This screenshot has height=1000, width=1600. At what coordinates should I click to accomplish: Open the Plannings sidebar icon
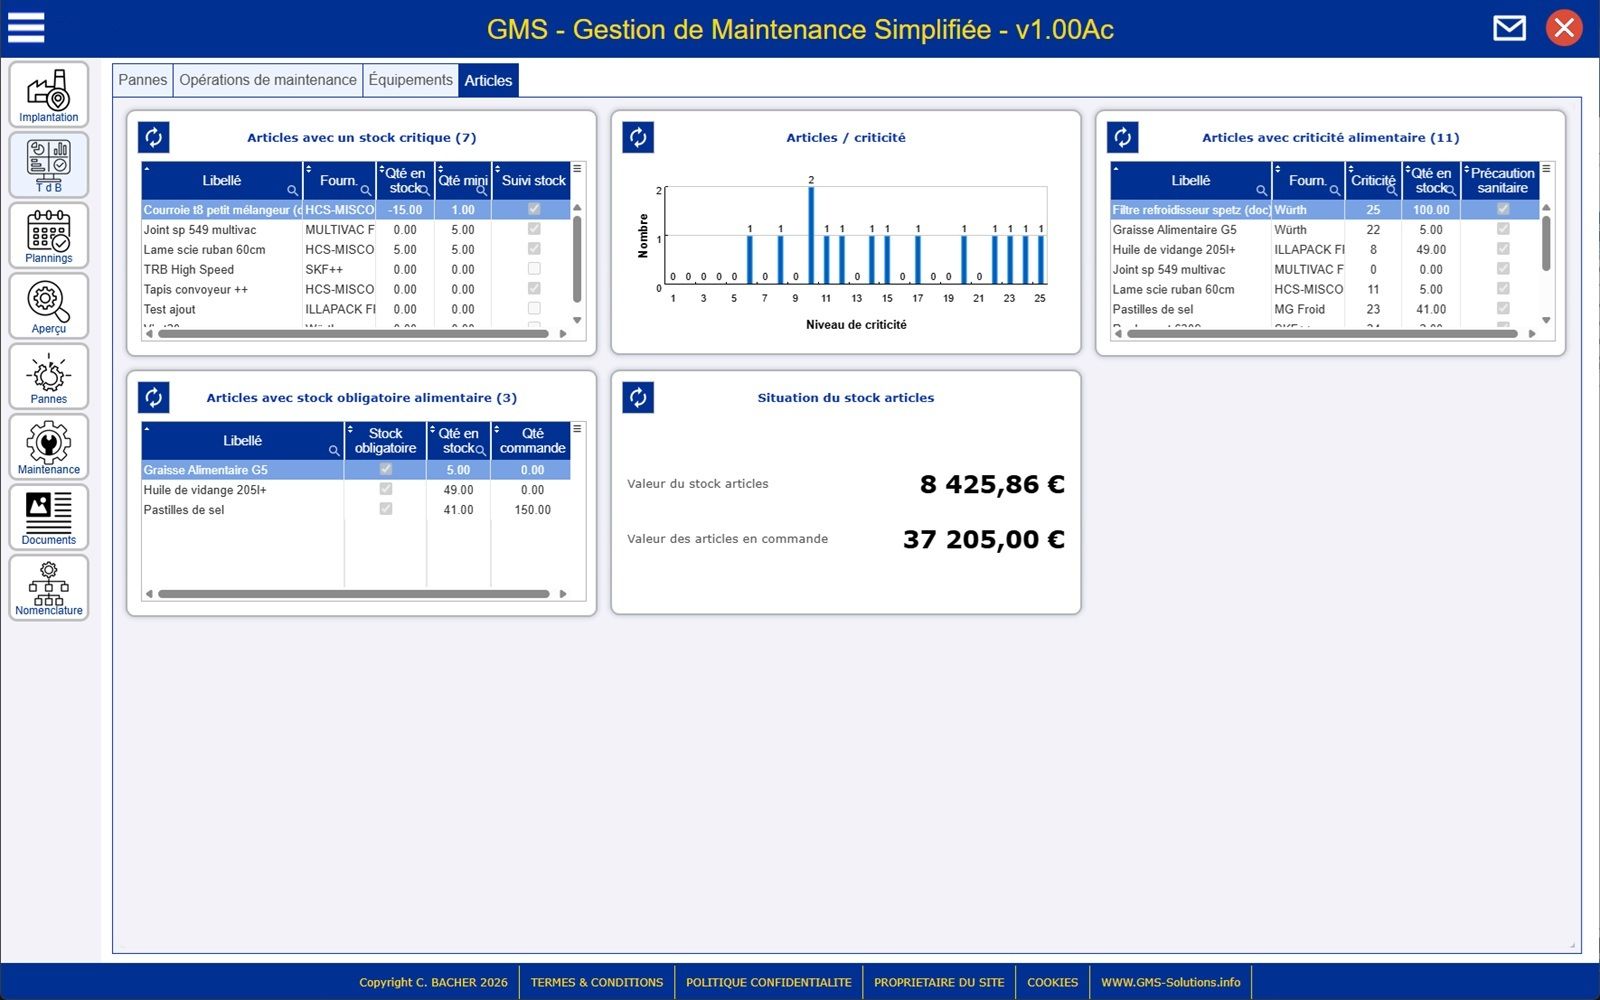tap(49, 235)
